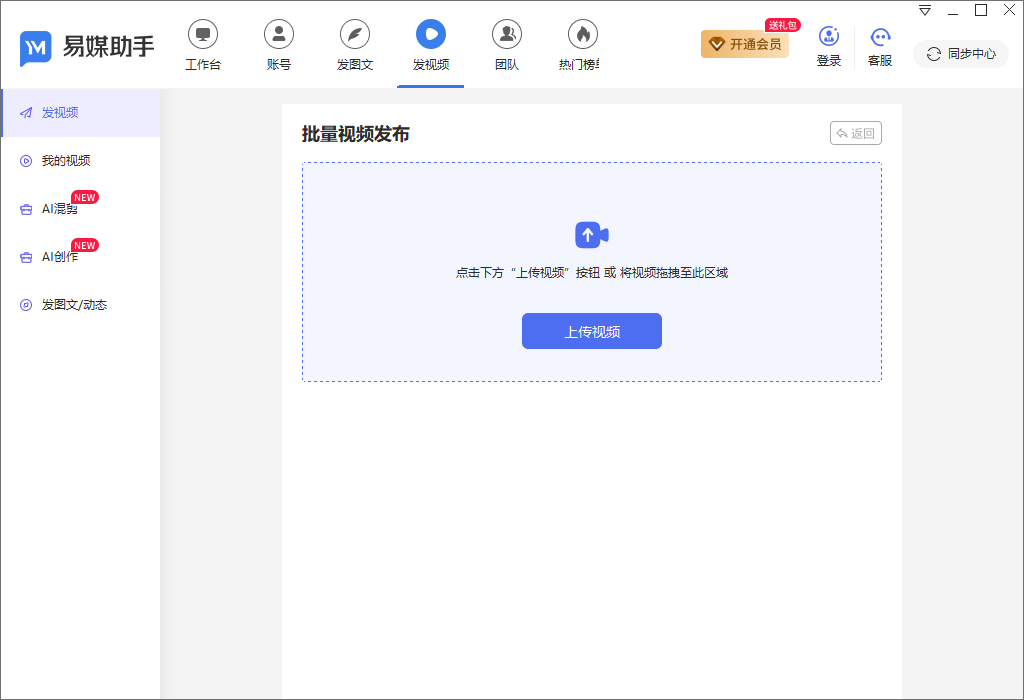Click the 返回 back button

coord(856,133)
